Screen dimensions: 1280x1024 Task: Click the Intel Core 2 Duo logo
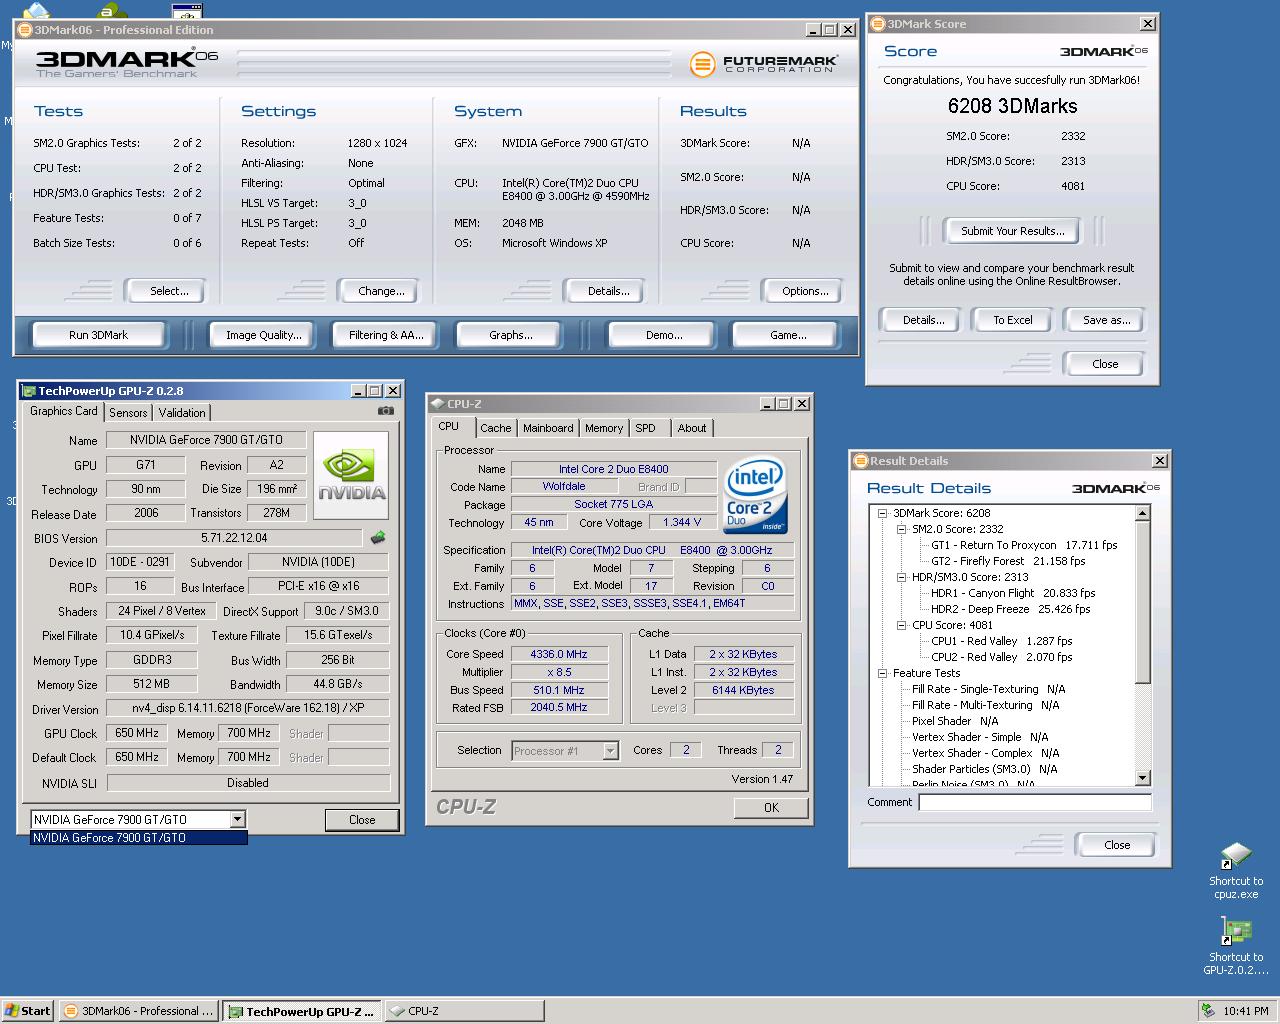click(x=755, y=495)
